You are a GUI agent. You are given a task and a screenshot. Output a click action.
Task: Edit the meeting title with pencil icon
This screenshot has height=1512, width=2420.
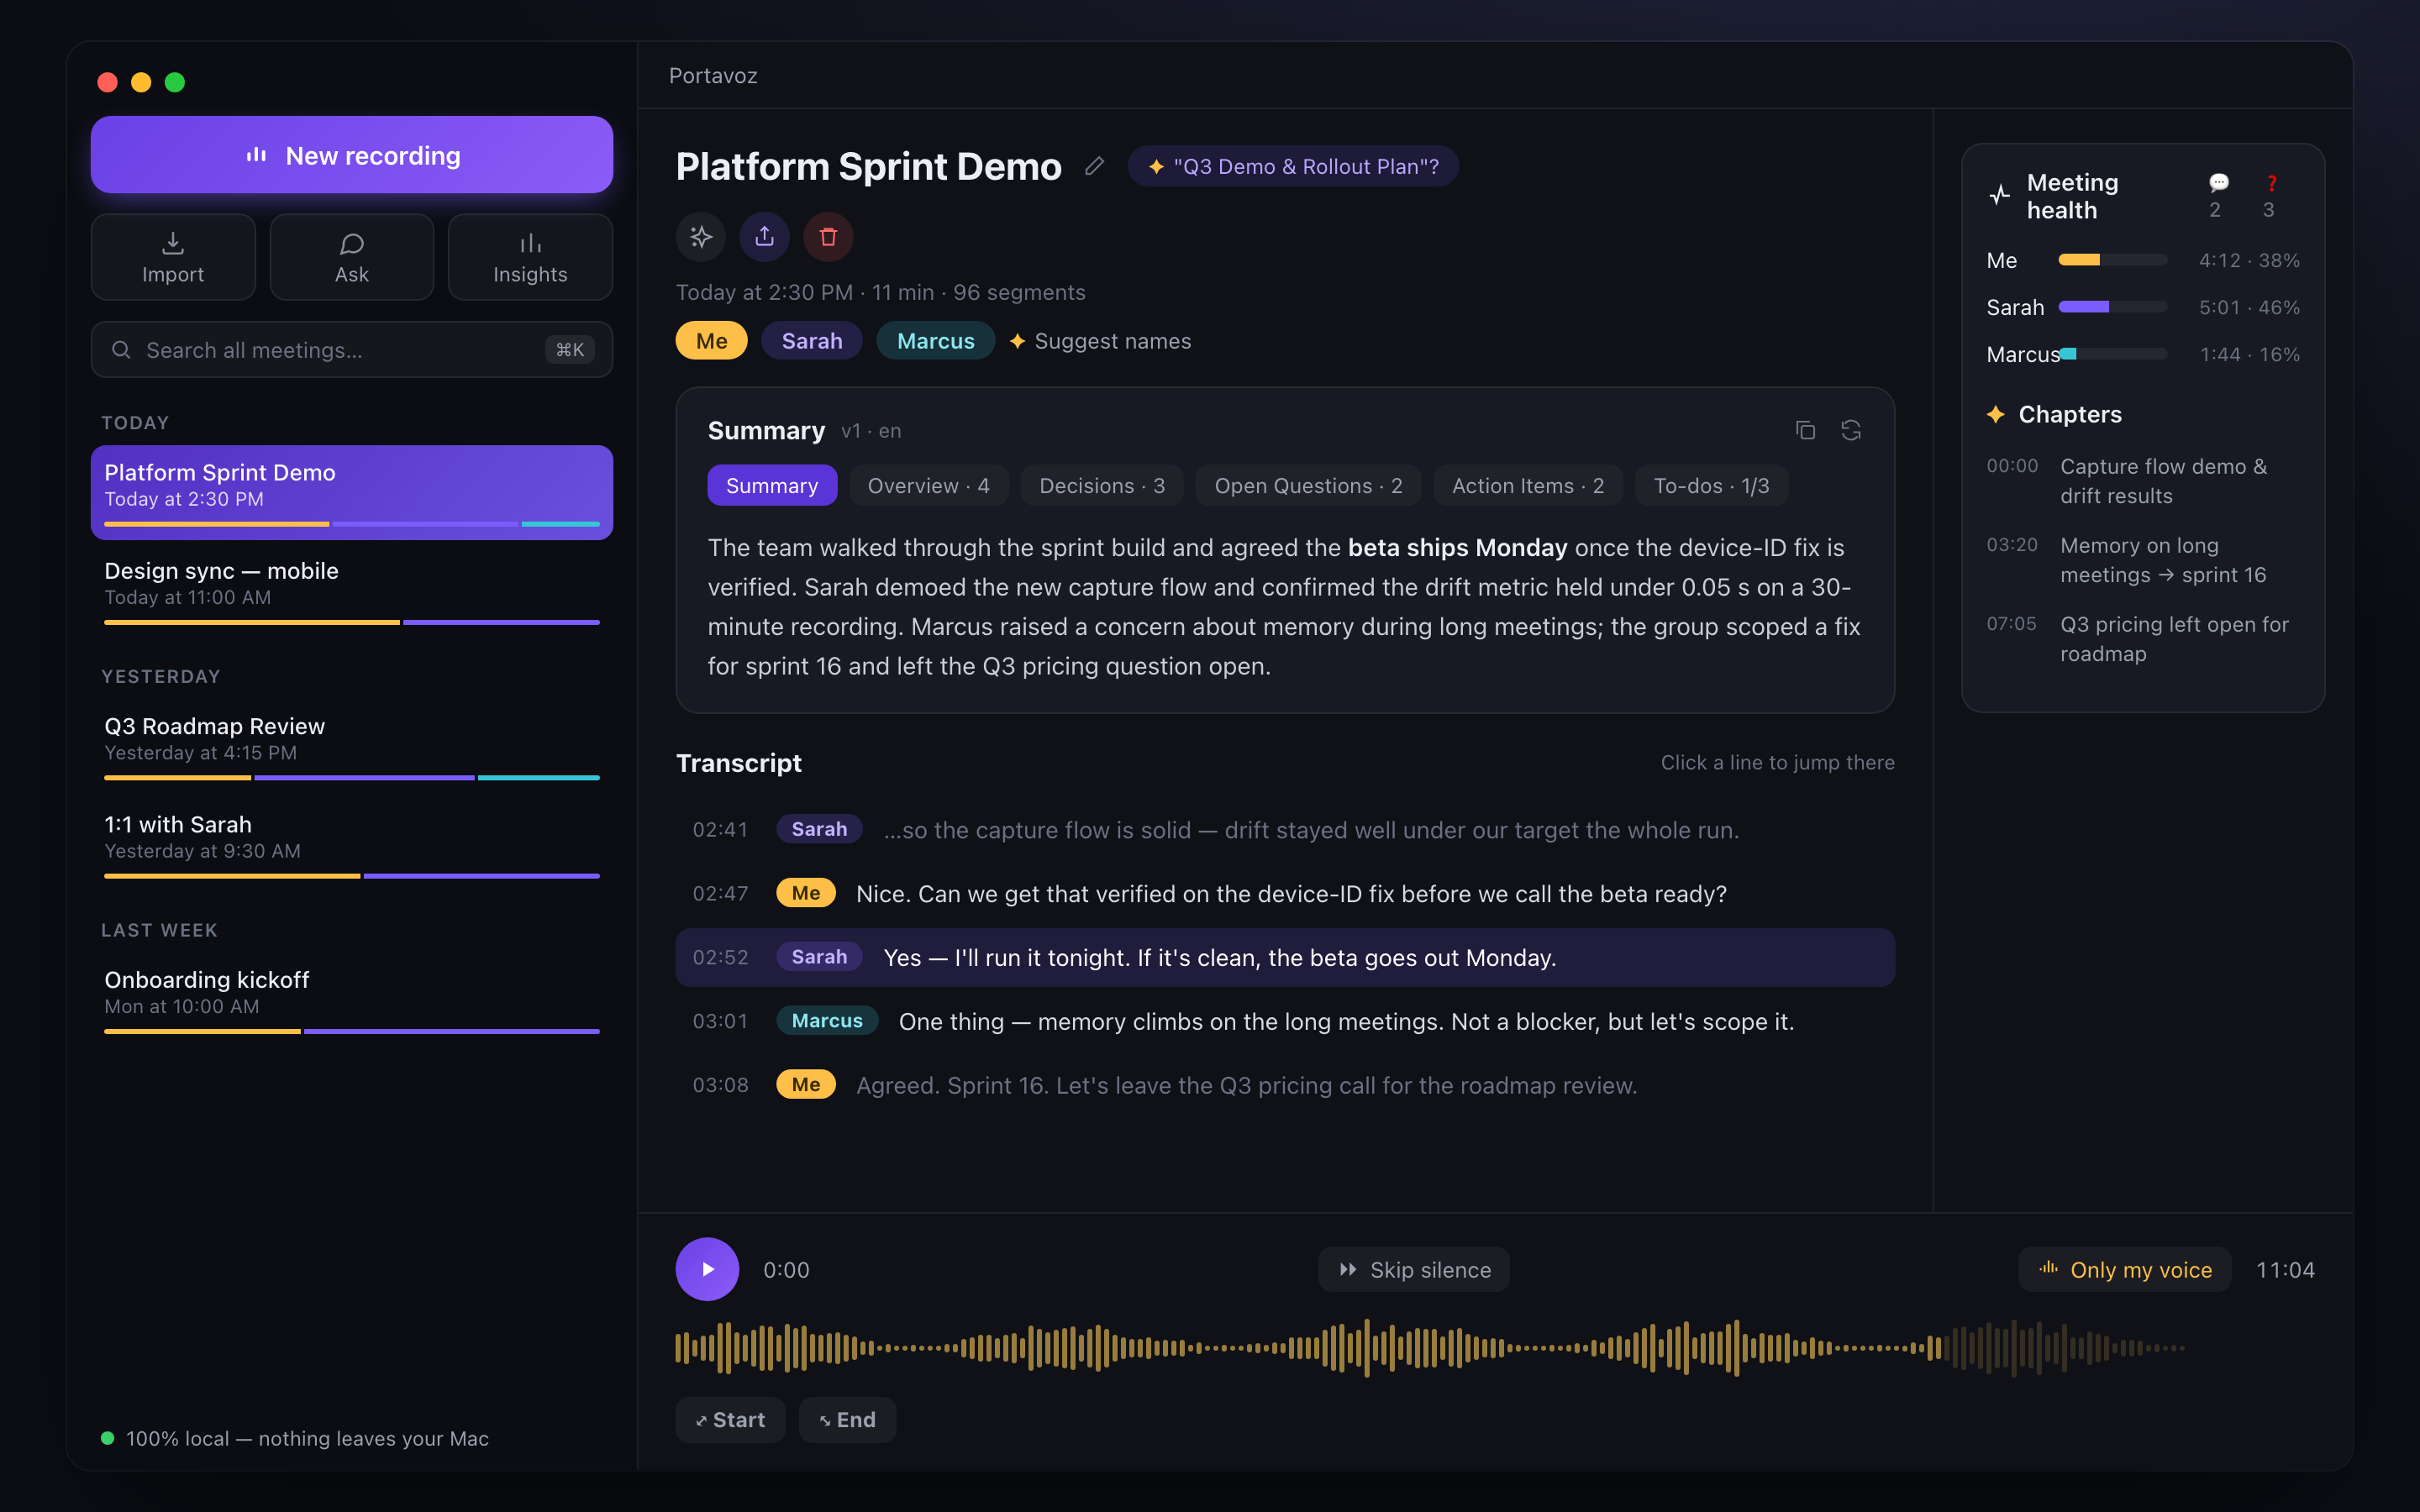click(1094, 166)
